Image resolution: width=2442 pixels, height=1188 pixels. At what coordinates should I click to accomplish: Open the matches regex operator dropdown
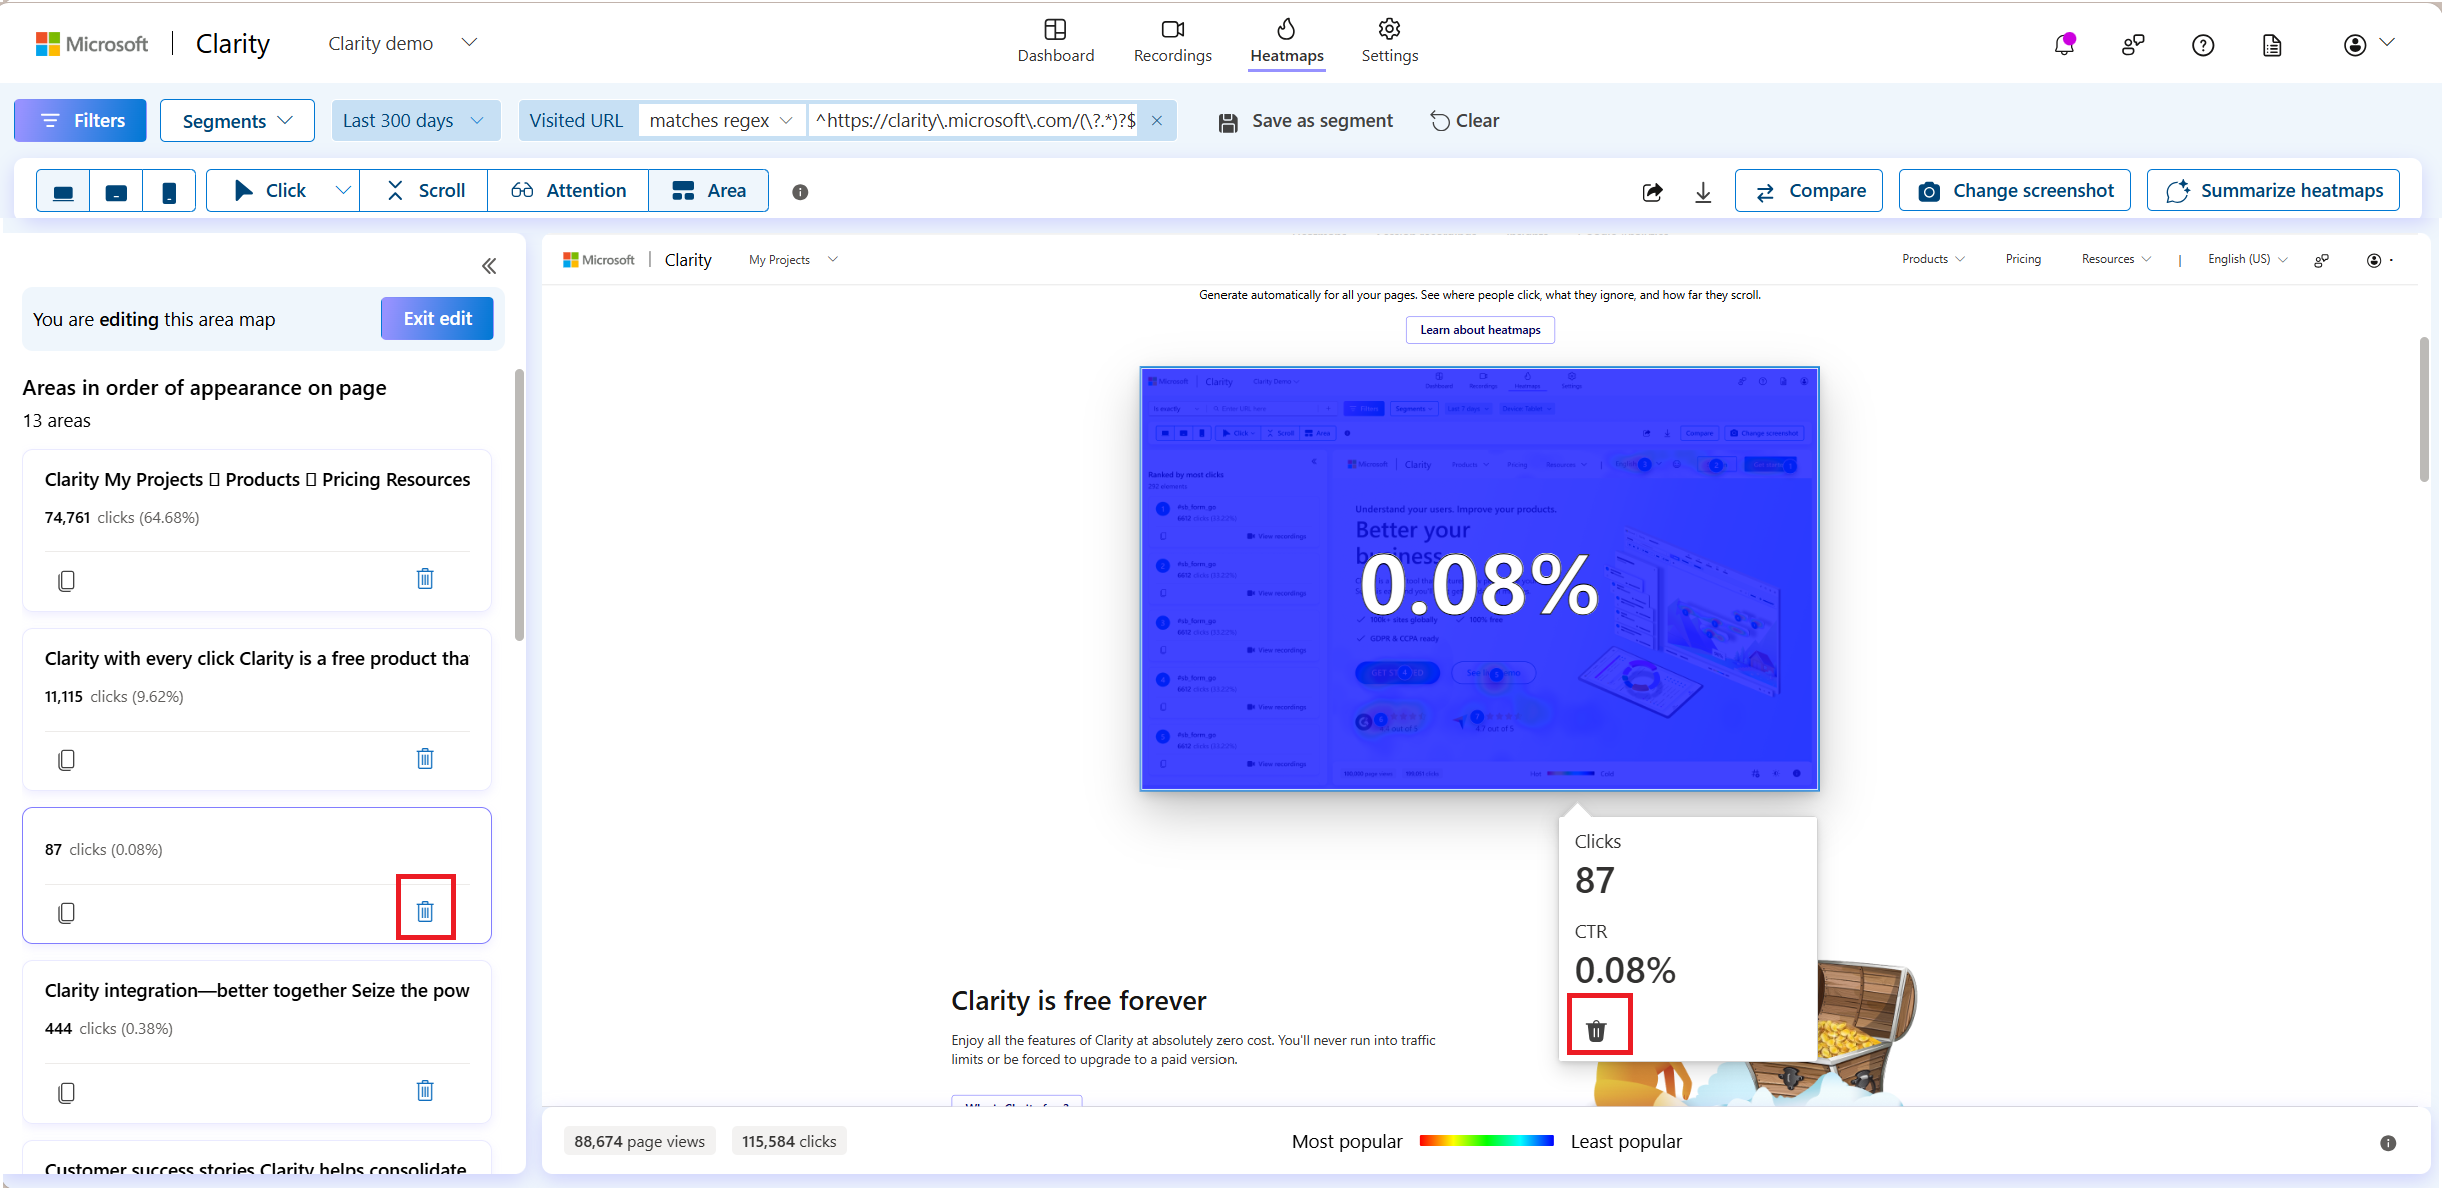721,121
